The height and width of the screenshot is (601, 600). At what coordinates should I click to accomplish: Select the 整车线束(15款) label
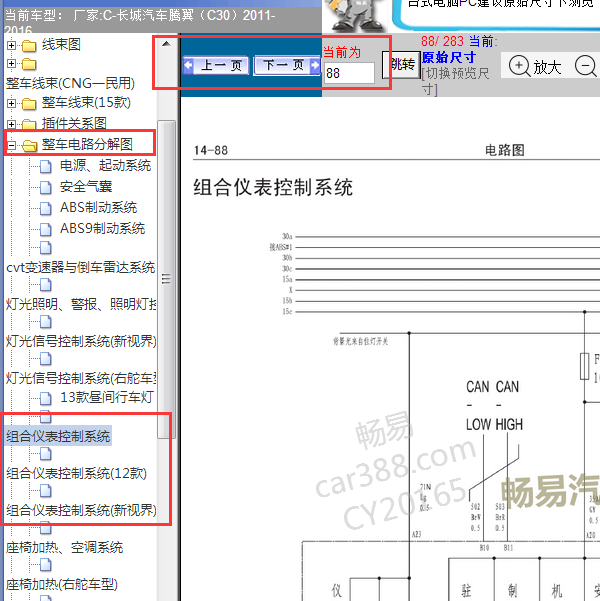(86, 103)
